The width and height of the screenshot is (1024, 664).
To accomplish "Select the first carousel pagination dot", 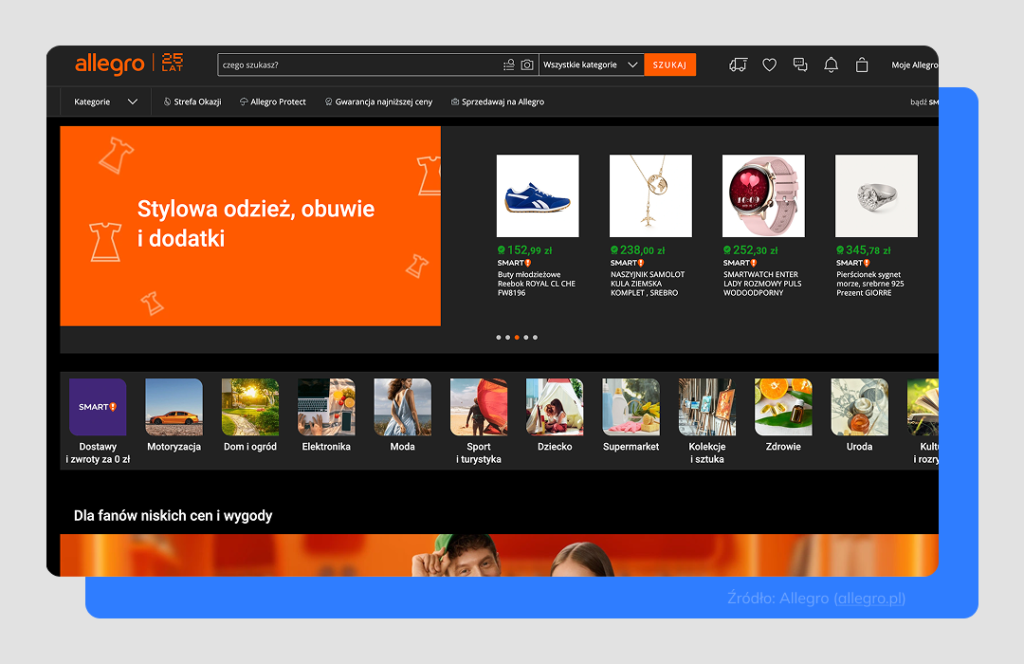I will pyautogui.click(x=498, y=338).
